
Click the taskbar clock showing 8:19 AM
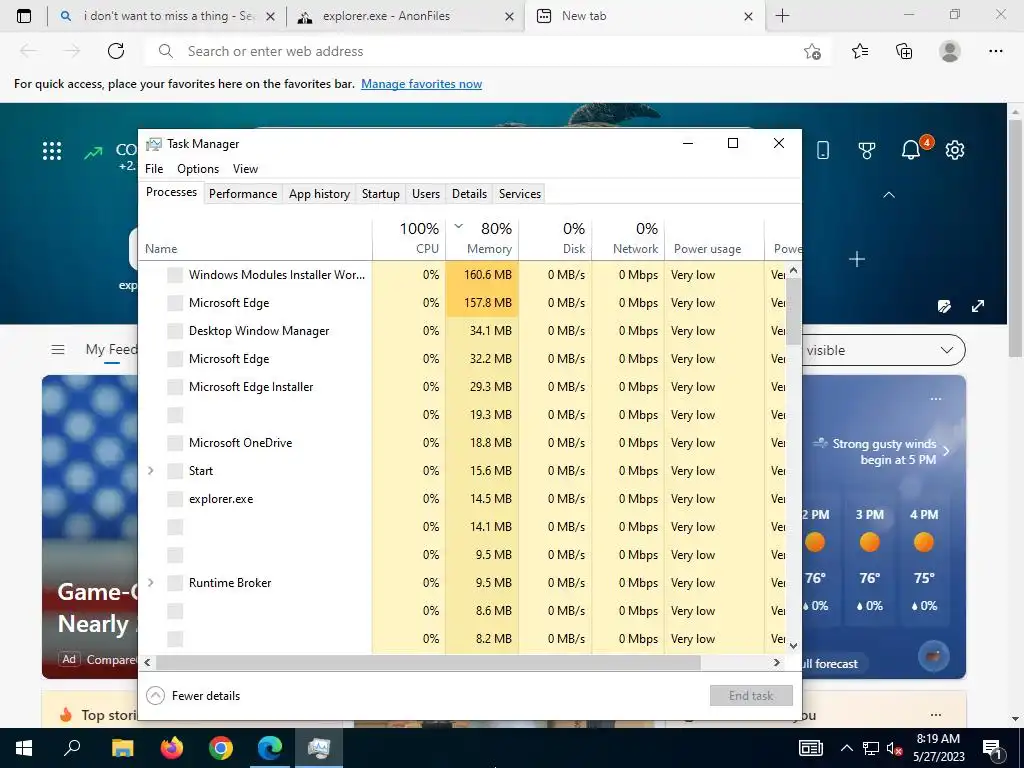pos(938,748)
